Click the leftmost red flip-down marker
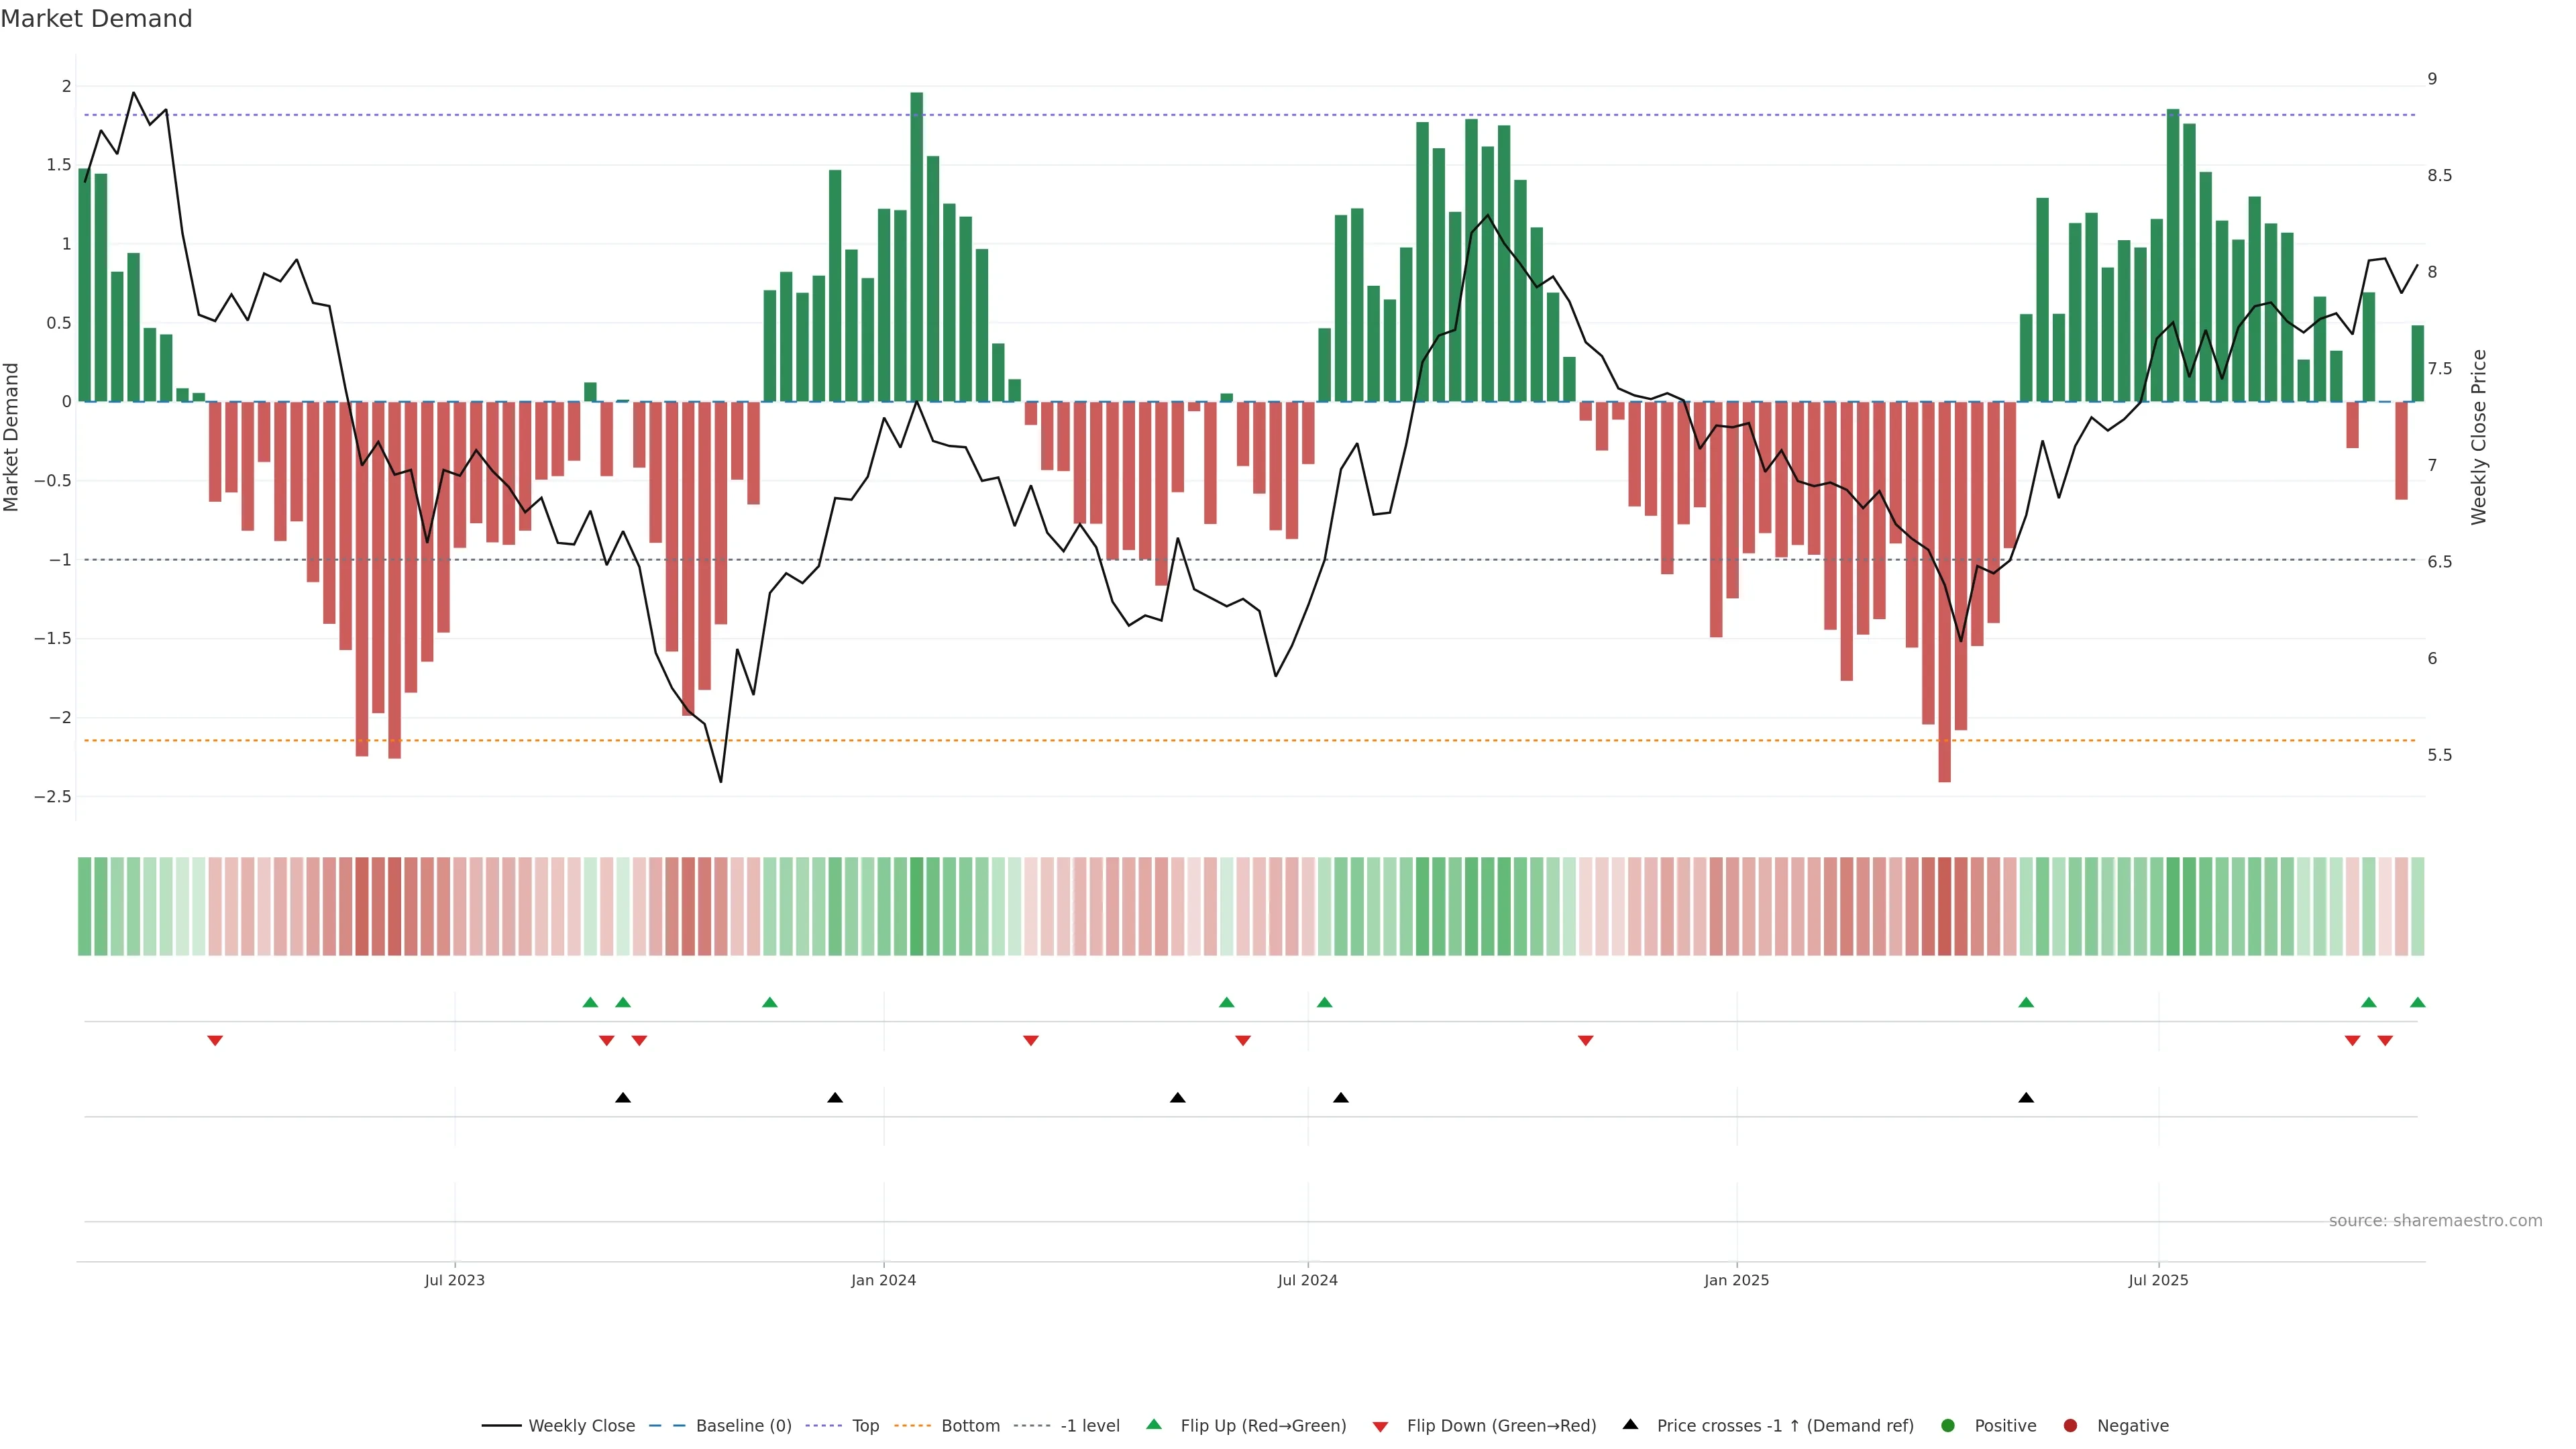 (214, 1041)
